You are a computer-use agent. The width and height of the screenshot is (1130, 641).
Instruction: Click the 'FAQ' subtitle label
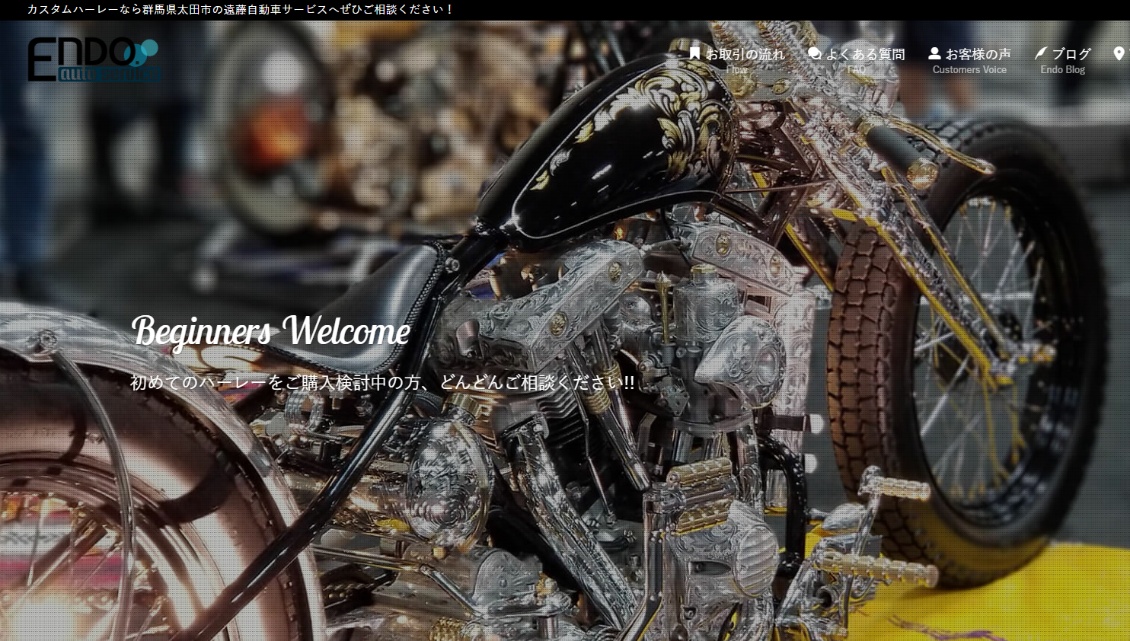coord(856,70)
